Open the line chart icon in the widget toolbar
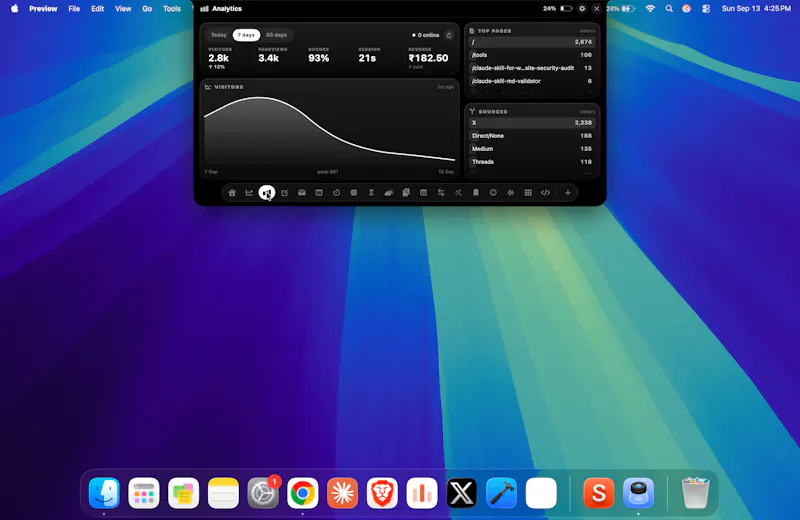The width and height of the screenshot is (800, 520). pos(249,193)
